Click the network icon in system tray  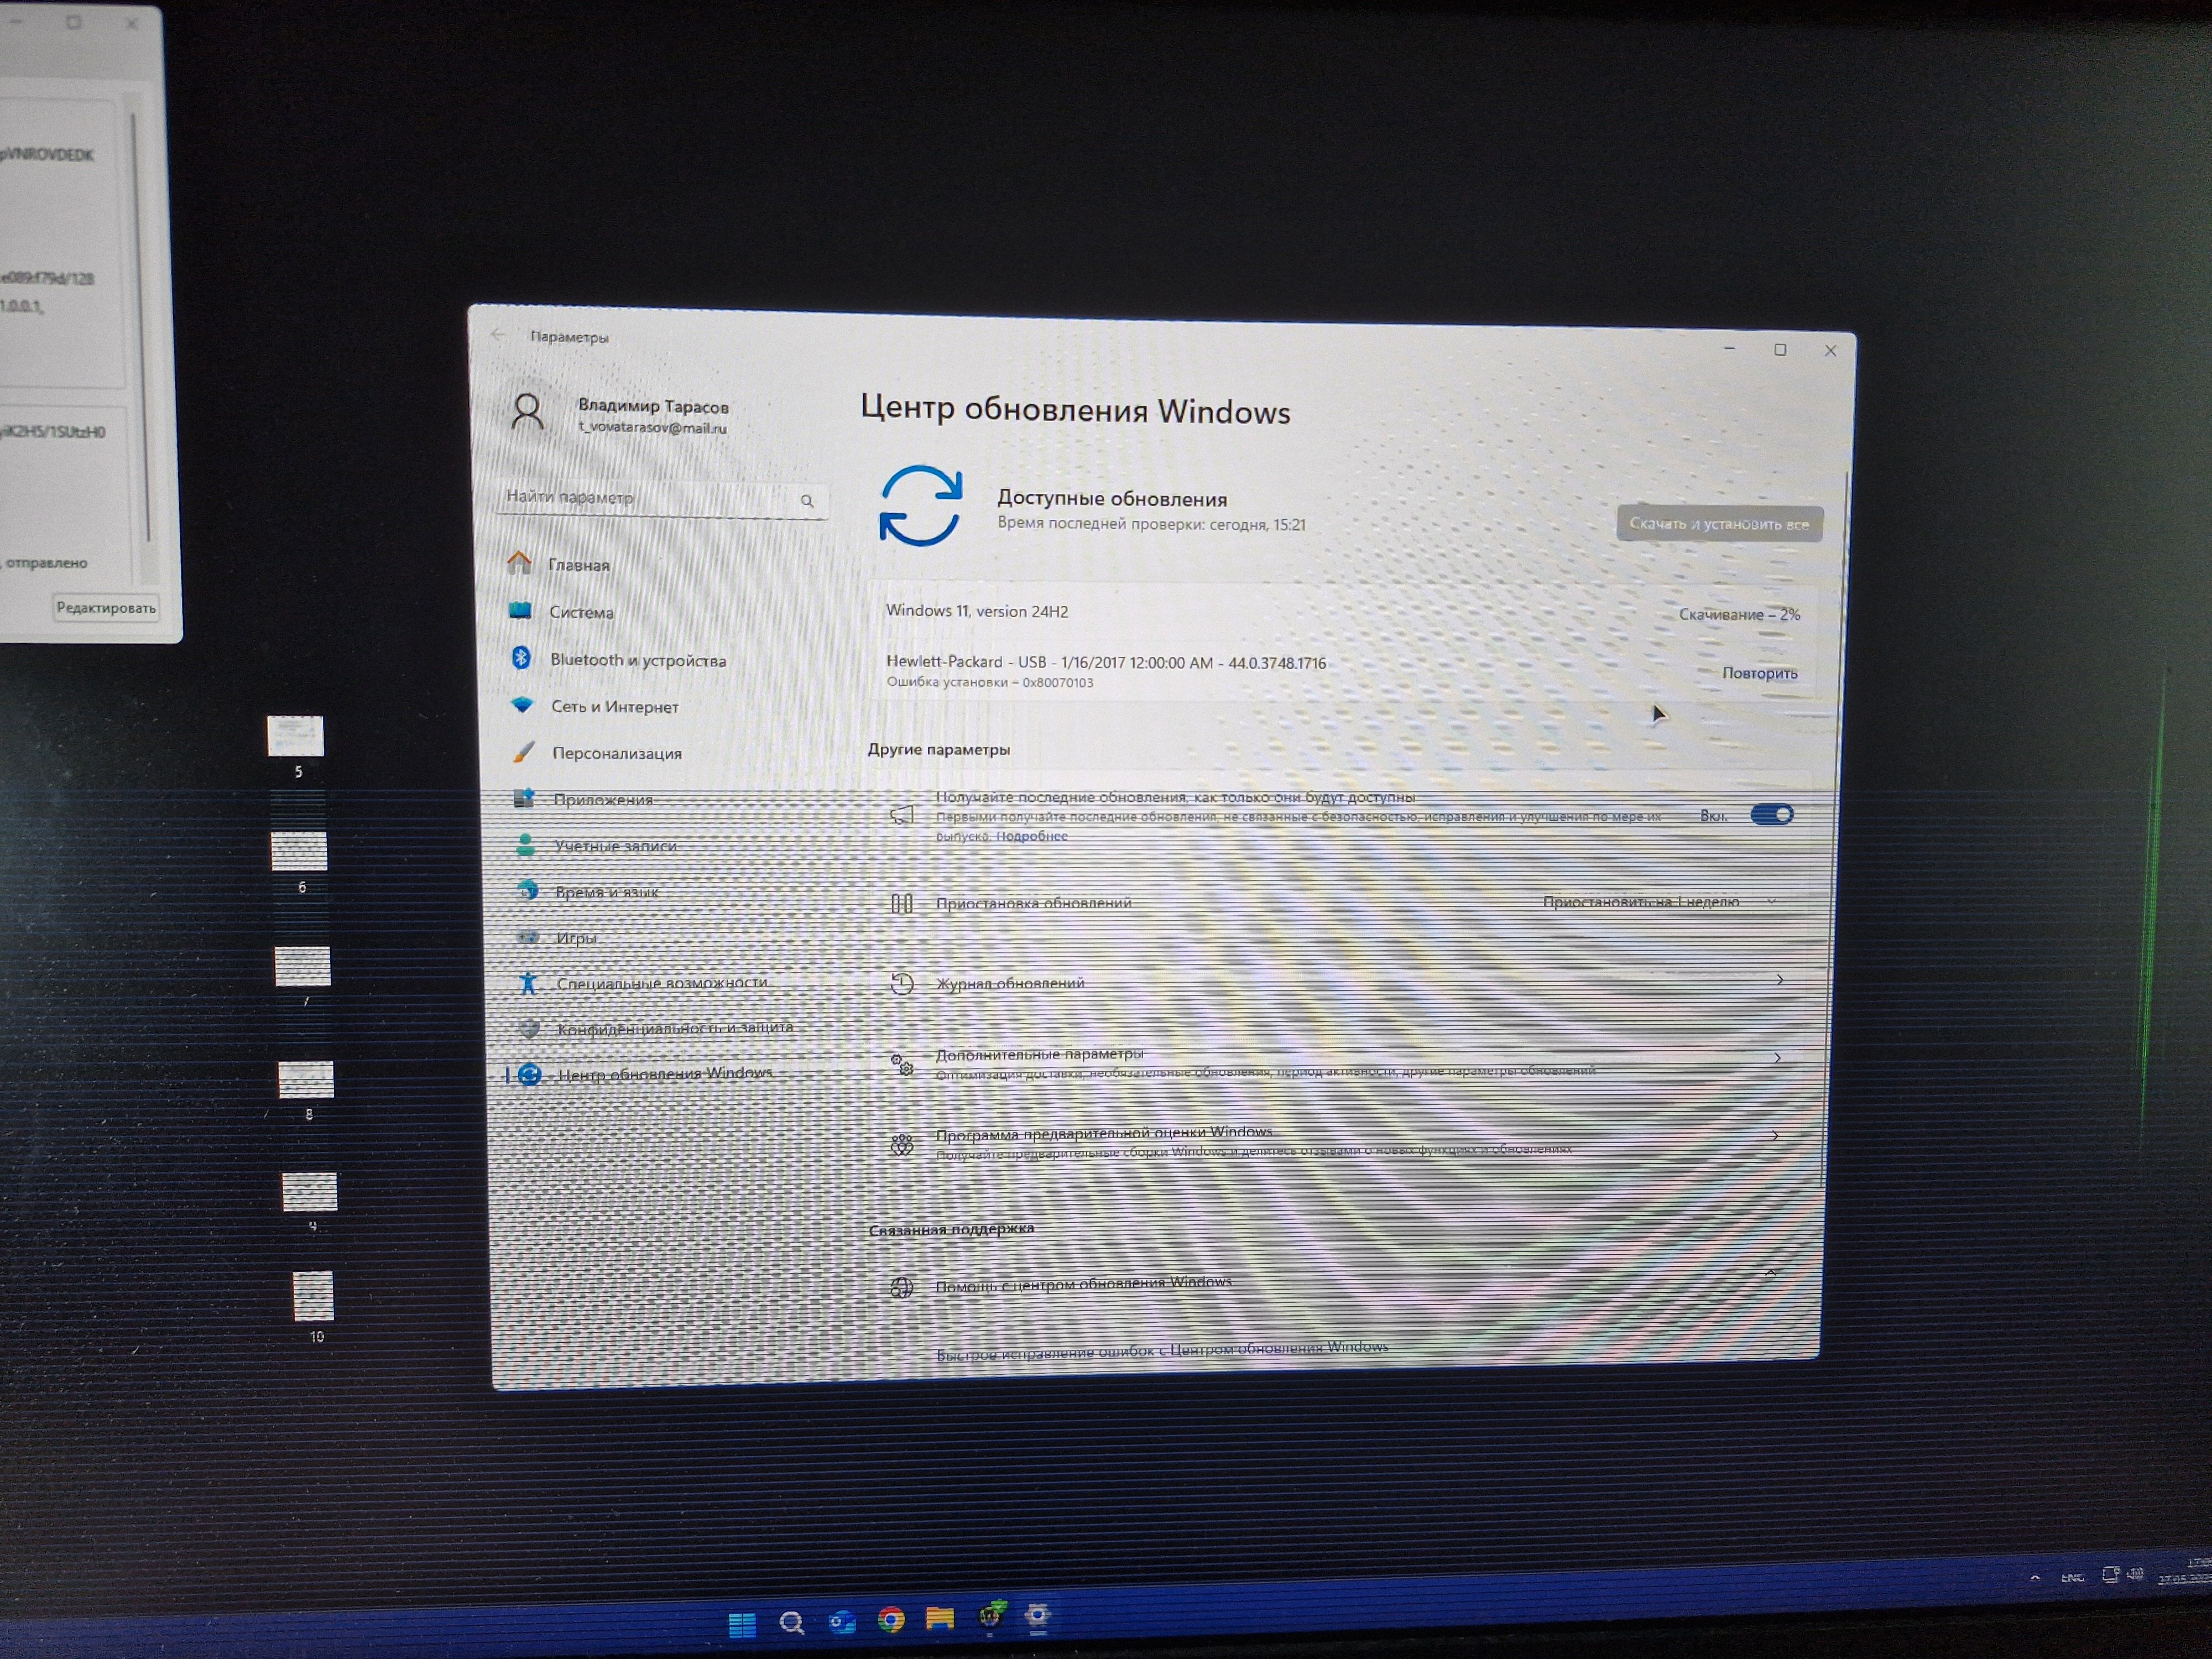pos(2110,1575)
